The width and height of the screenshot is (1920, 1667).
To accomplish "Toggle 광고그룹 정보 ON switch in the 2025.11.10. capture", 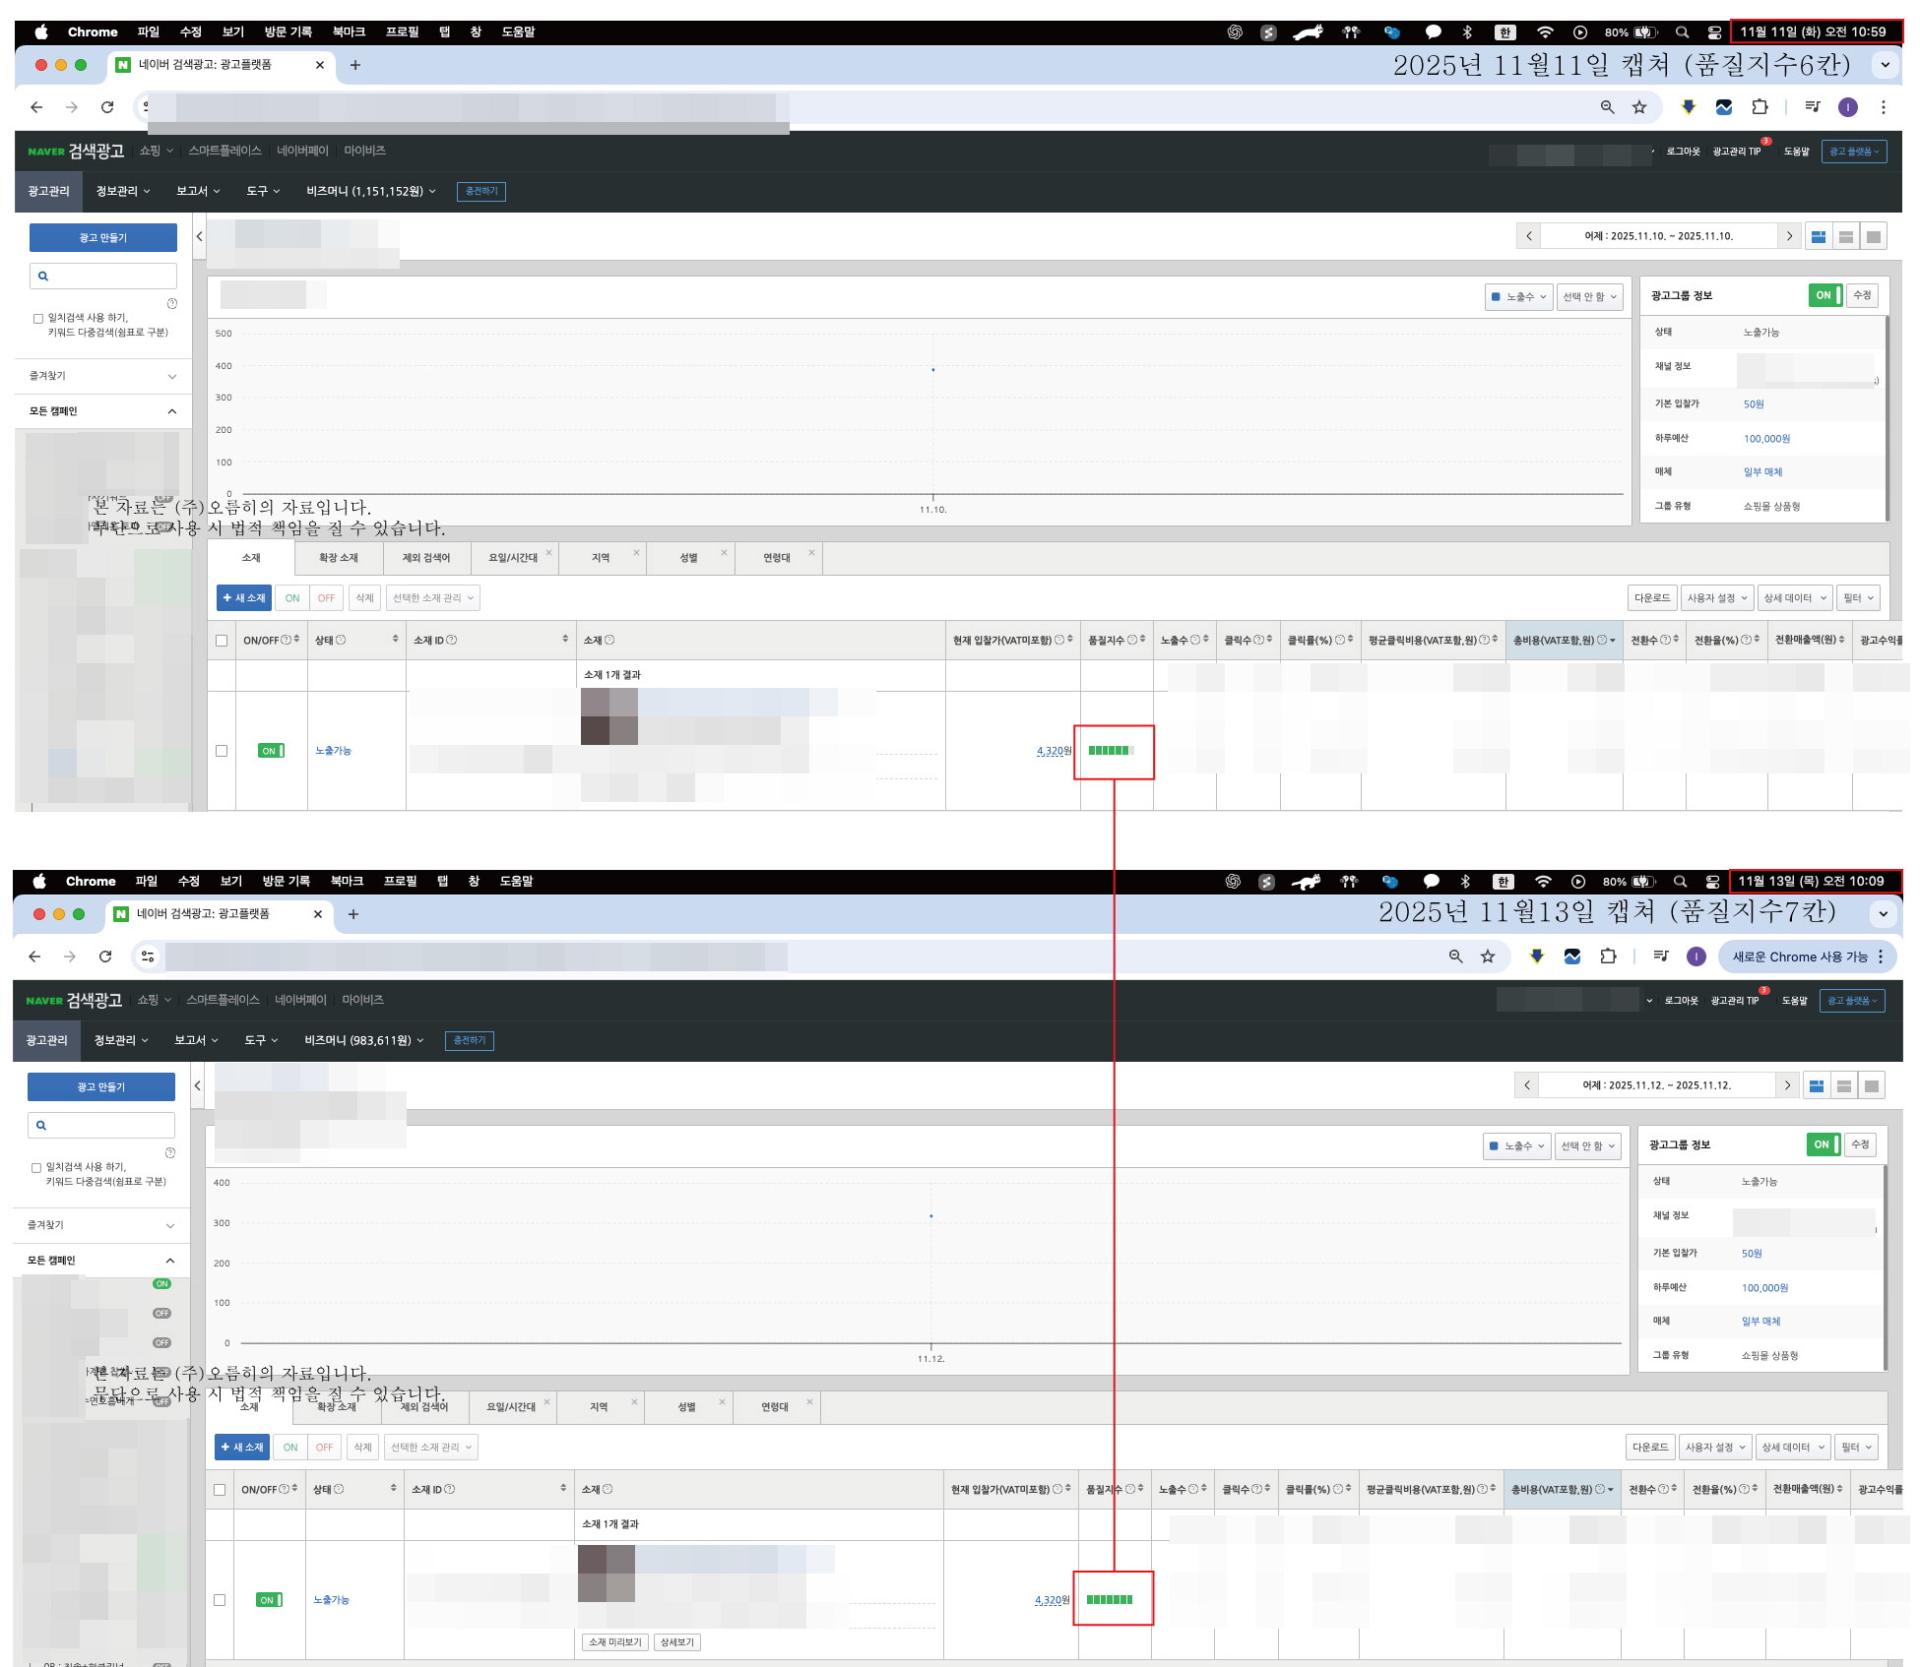I will pos(1825,295).
